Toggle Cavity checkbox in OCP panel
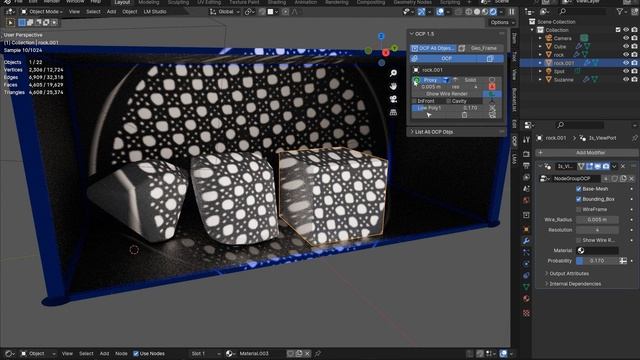The width and height of the screenshot is (640, 360). click(x=448, y=101)
